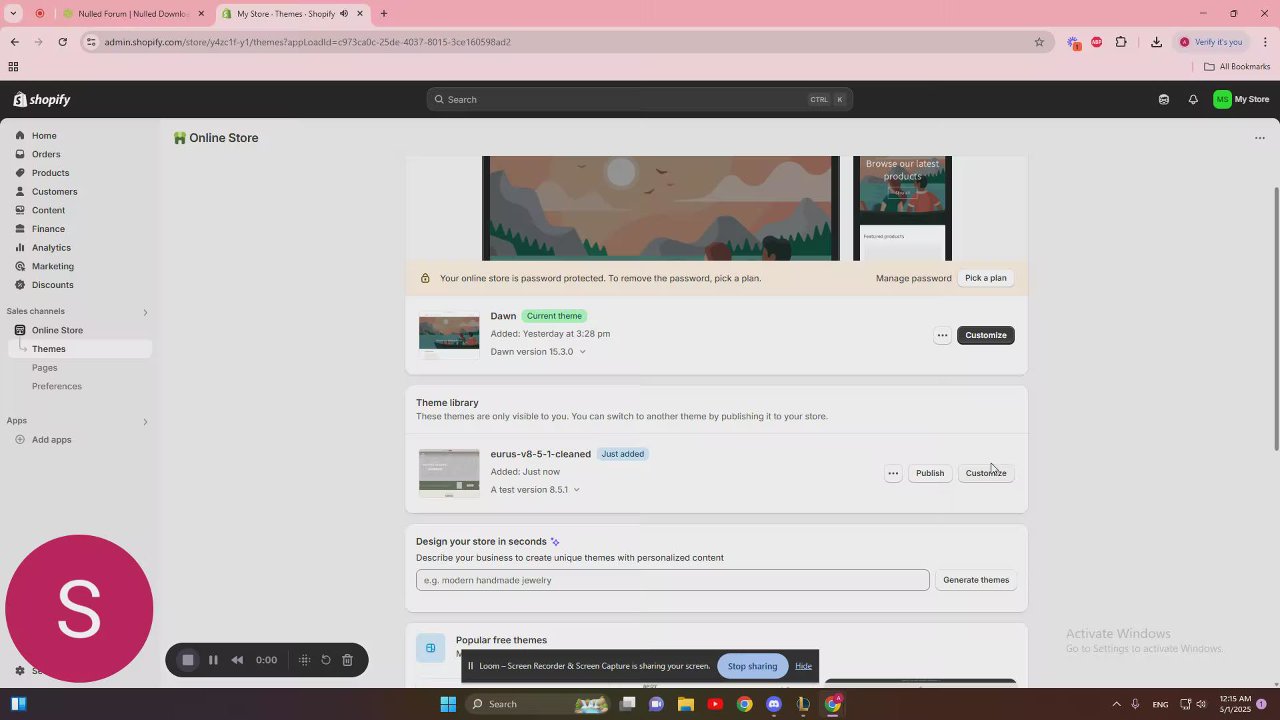This screenshot has width=1280, height=720.
Task: Click the Generate themes button
Action: tap(976, 580)
